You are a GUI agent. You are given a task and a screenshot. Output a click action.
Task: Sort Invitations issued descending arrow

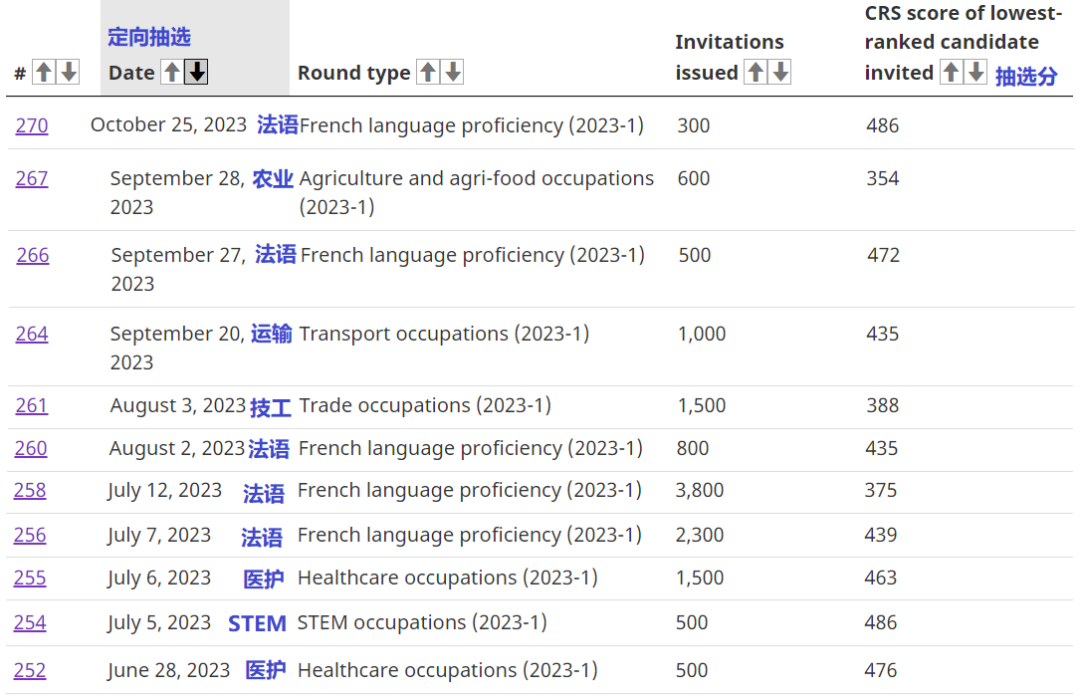780,72
